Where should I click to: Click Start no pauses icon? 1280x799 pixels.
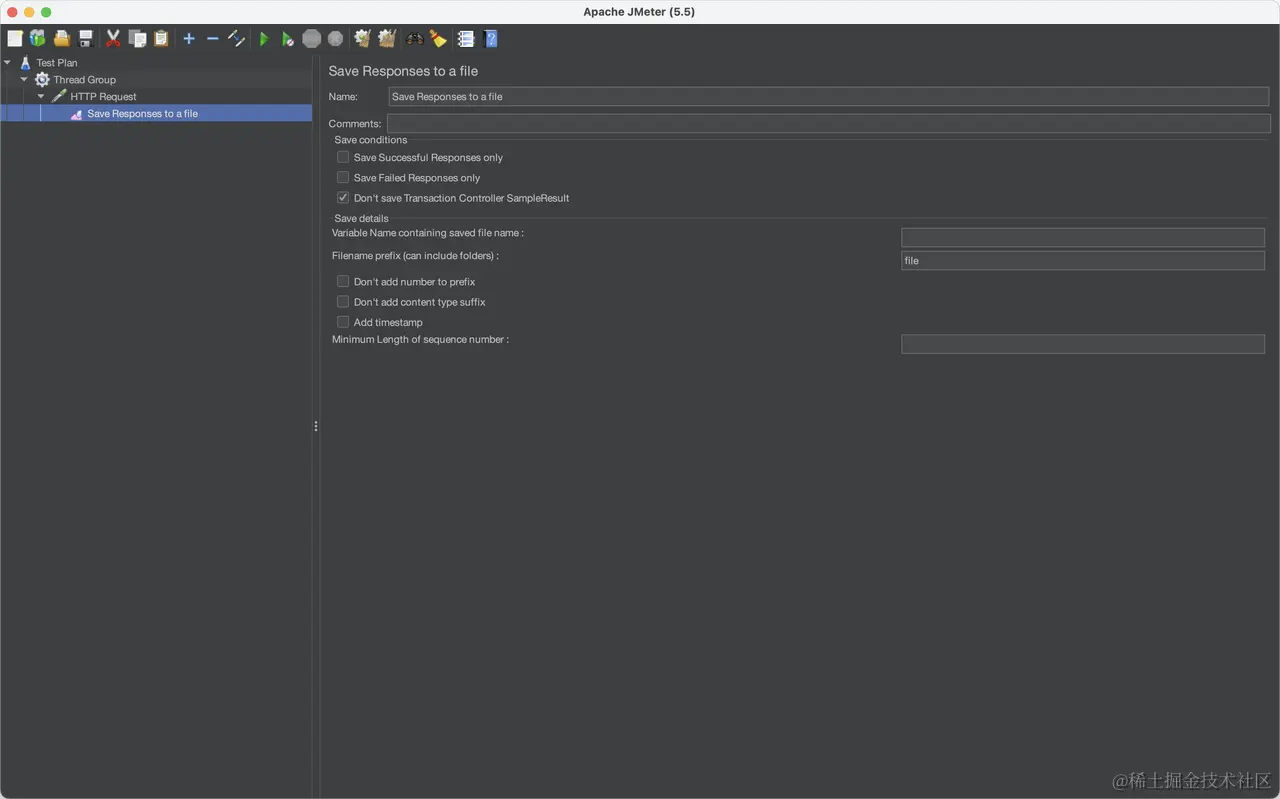click(x=287, y=39)
